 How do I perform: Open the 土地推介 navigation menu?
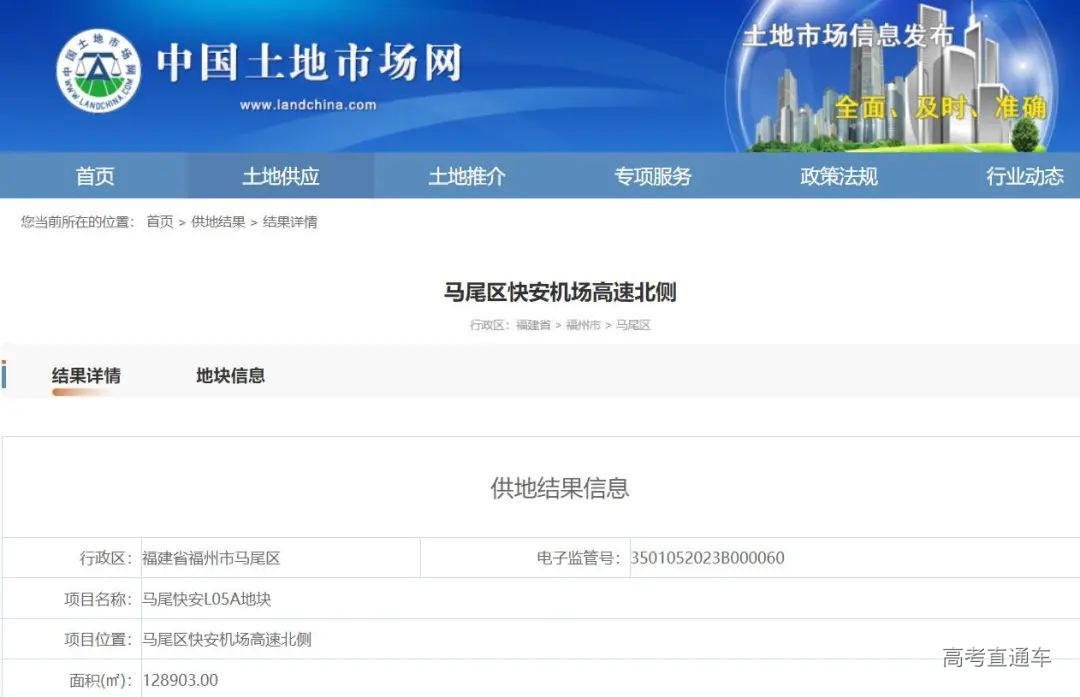467,176
